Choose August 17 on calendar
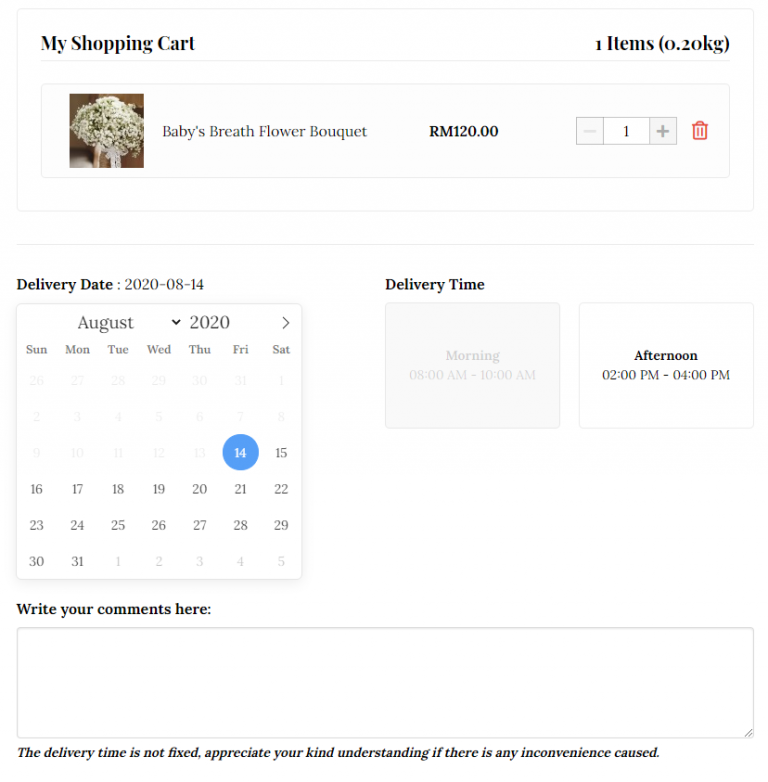Viewport: 768px width, 782px height. pos(77,489)
